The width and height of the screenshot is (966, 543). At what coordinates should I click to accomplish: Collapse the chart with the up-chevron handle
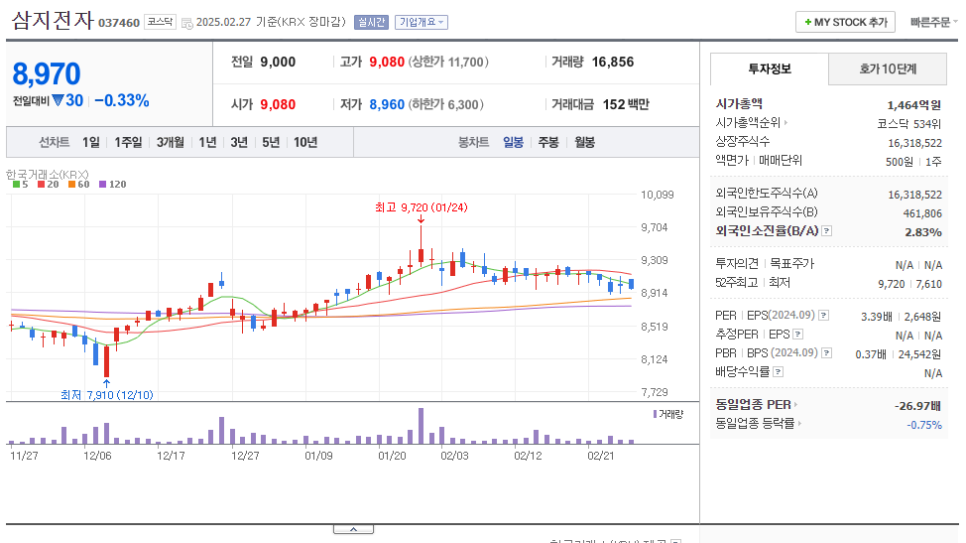[x=354, y=529]
